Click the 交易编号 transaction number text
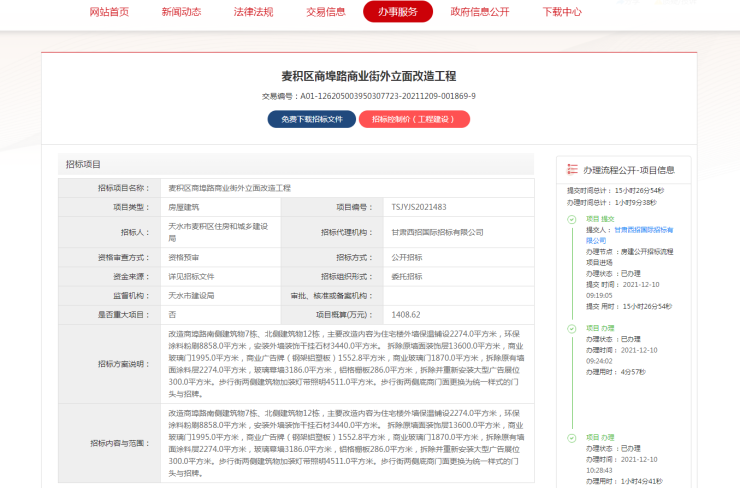The width and height of the screenshot is (740, 488). coord(369,96)
